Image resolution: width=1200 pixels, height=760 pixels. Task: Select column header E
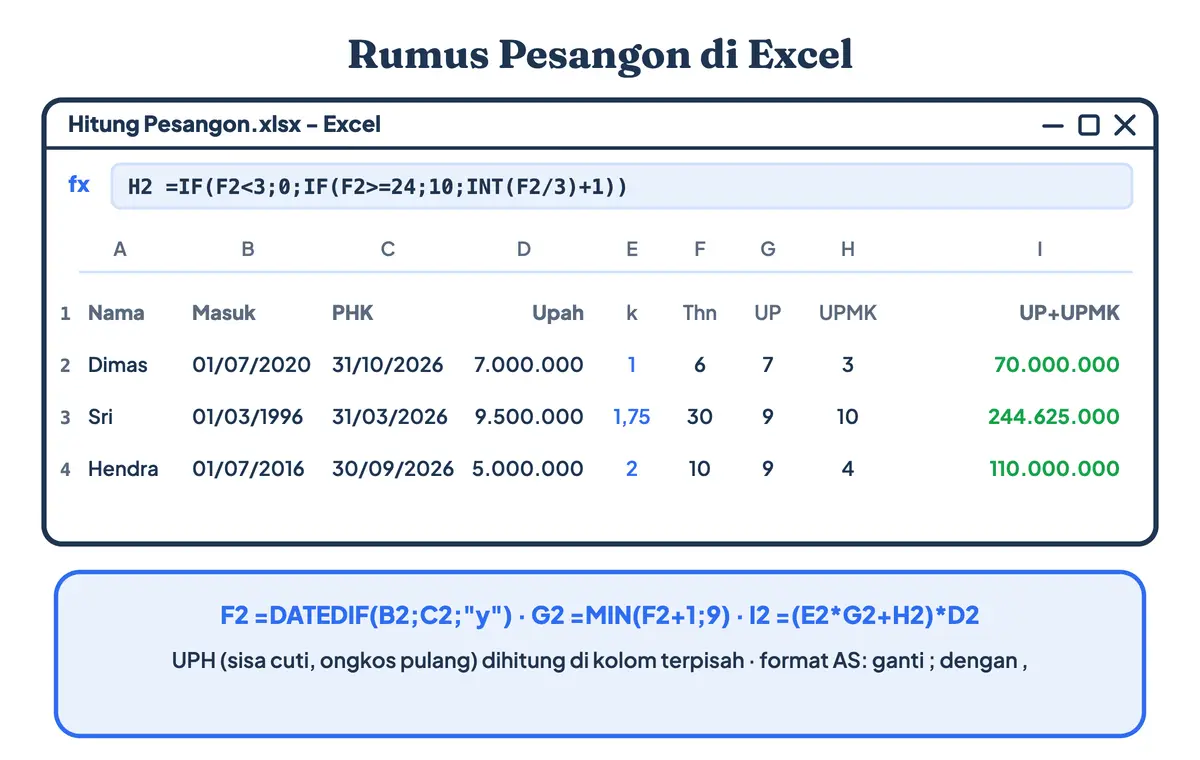tap(632, 250)
